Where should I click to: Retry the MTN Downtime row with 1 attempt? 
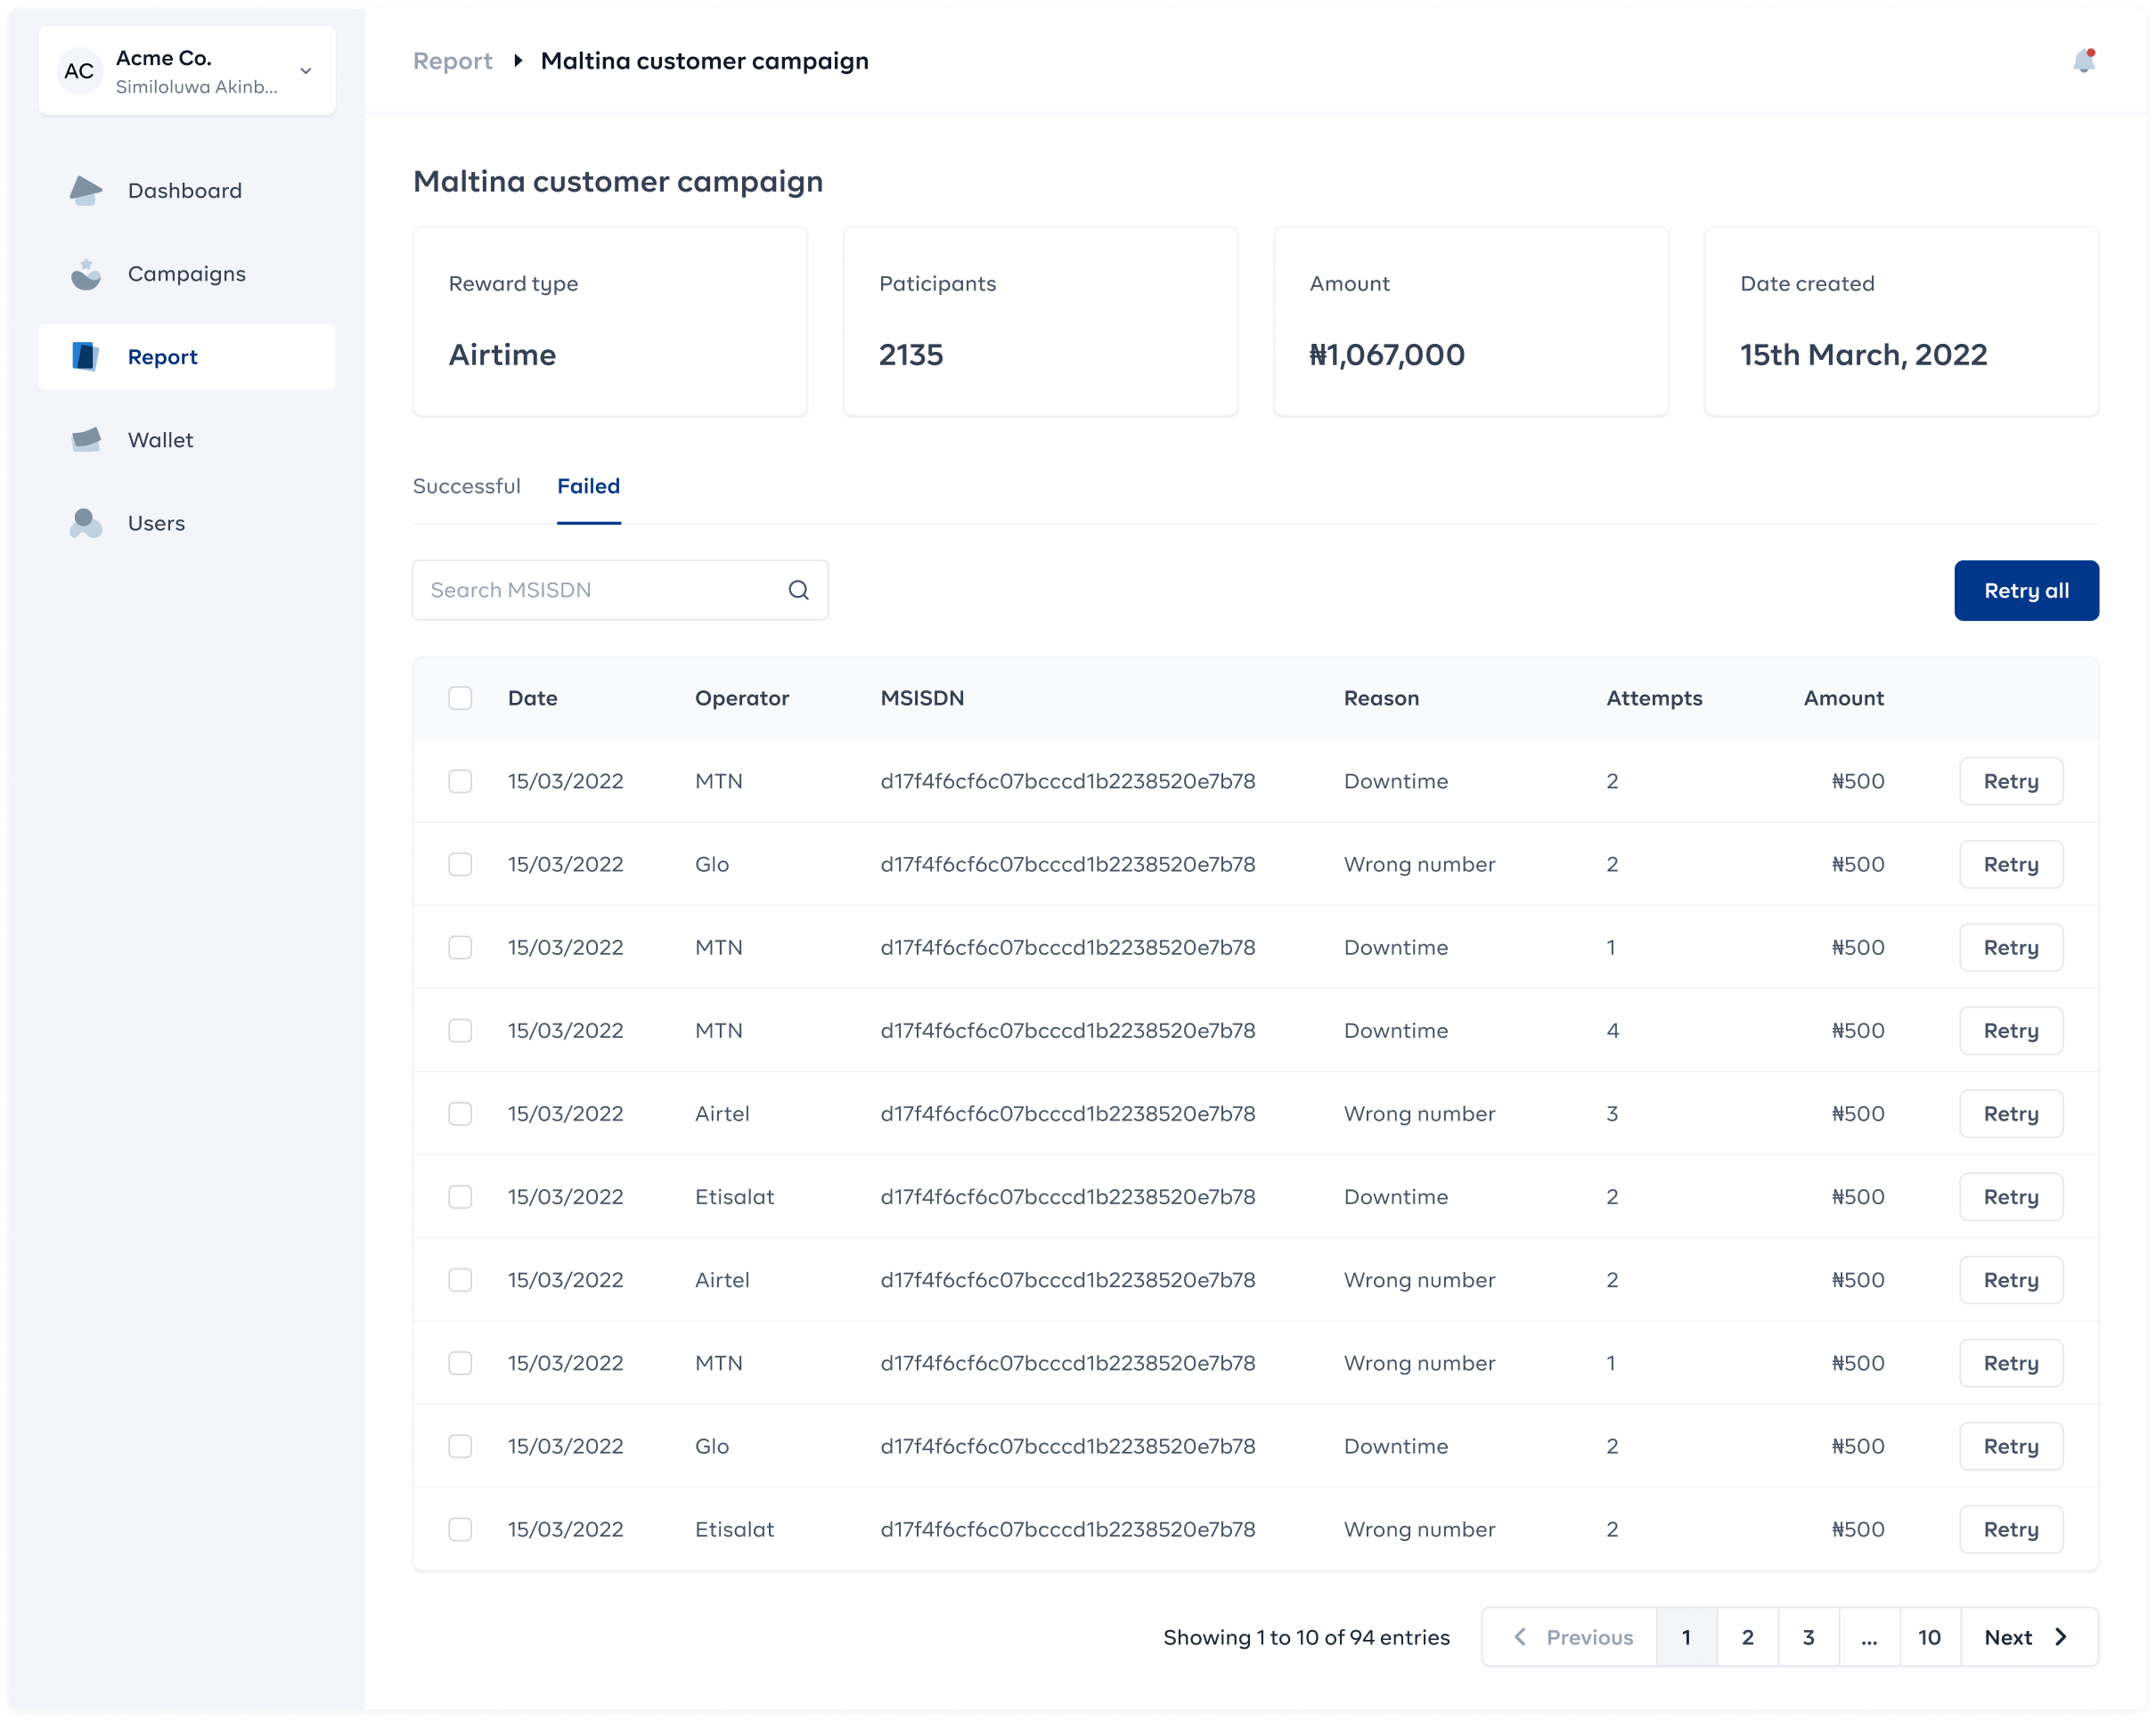tap(2010, 947)
